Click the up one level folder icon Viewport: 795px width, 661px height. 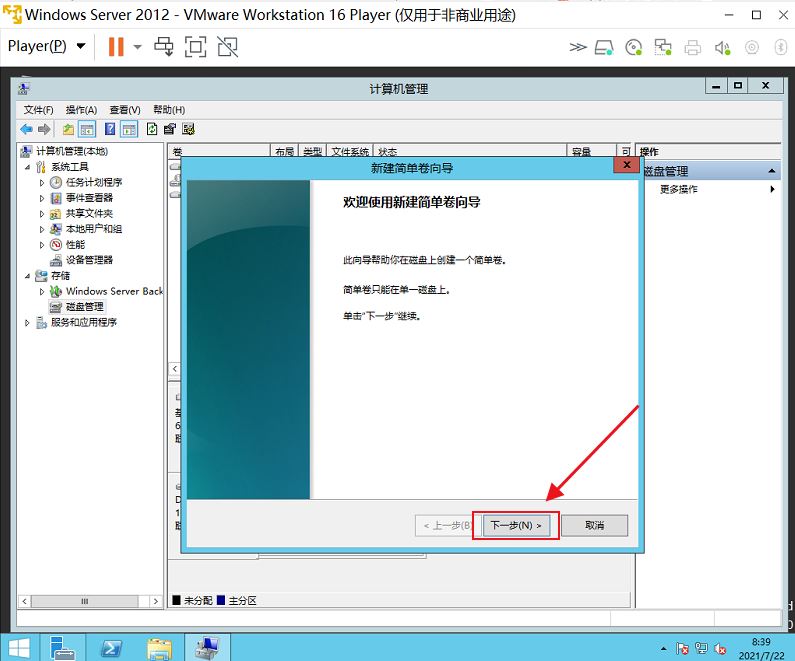(x=68, y=129)
